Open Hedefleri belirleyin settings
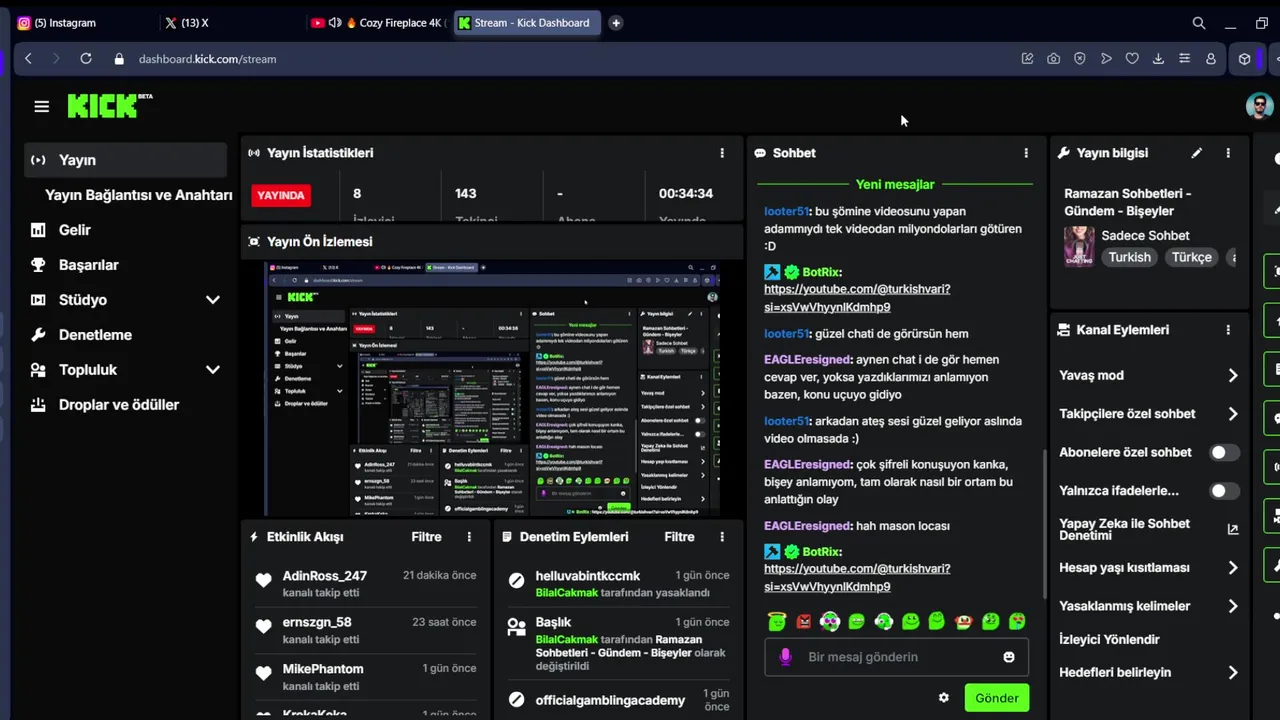The height and width of the screenshot is (720, 1280). point(1149,673)
